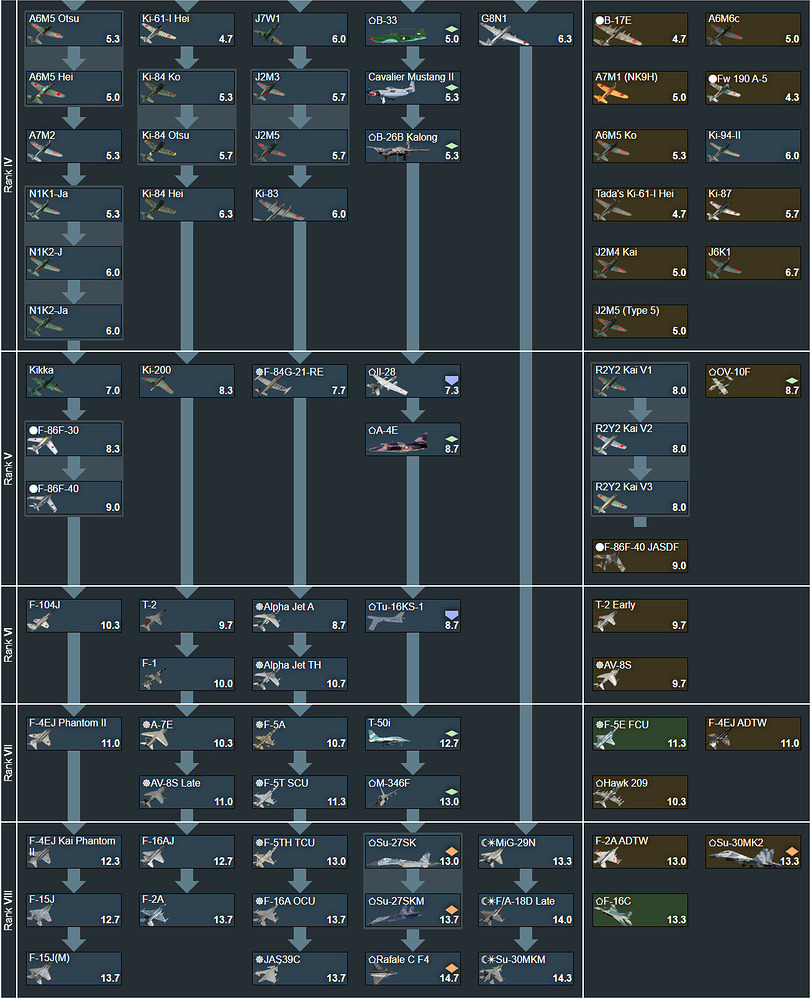Choose the R2Y2 Kai V3 card
The image size is (811, 999).
point(640,497)
